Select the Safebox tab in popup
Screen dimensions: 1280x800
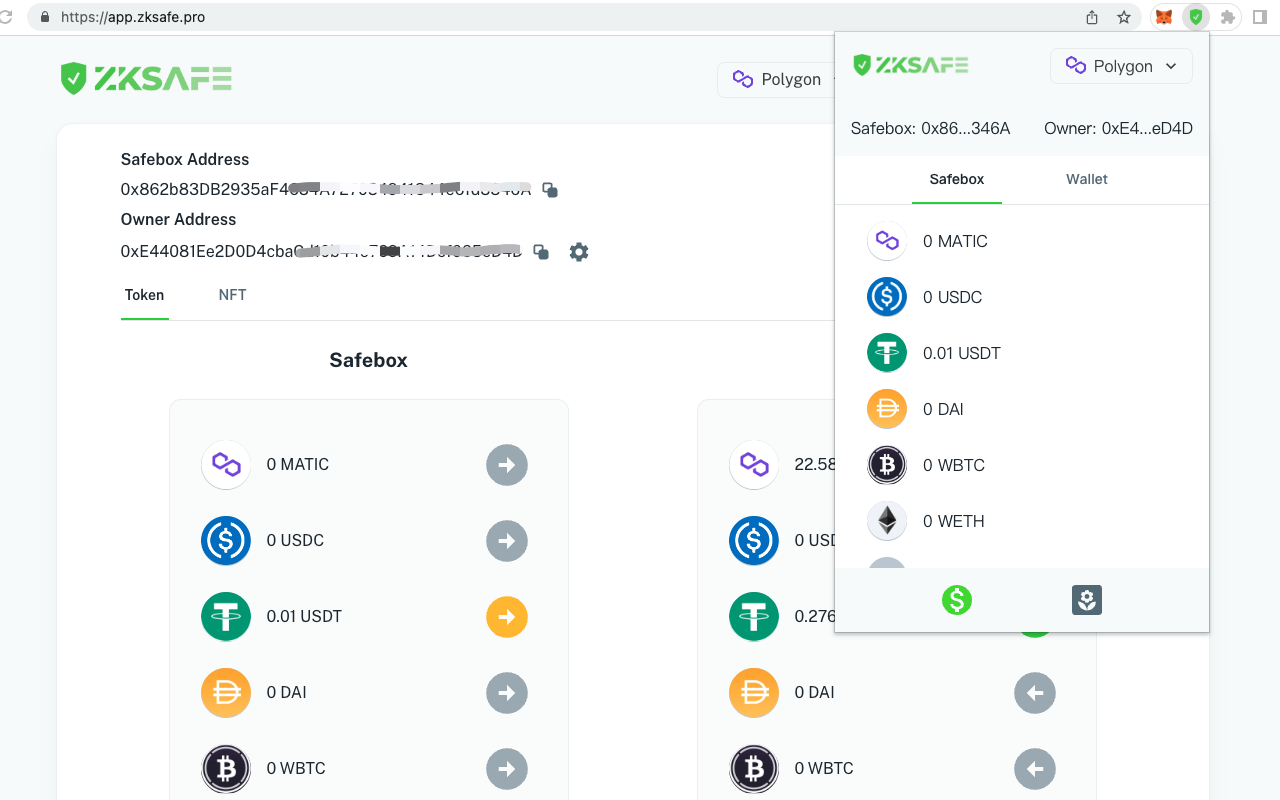957,179
